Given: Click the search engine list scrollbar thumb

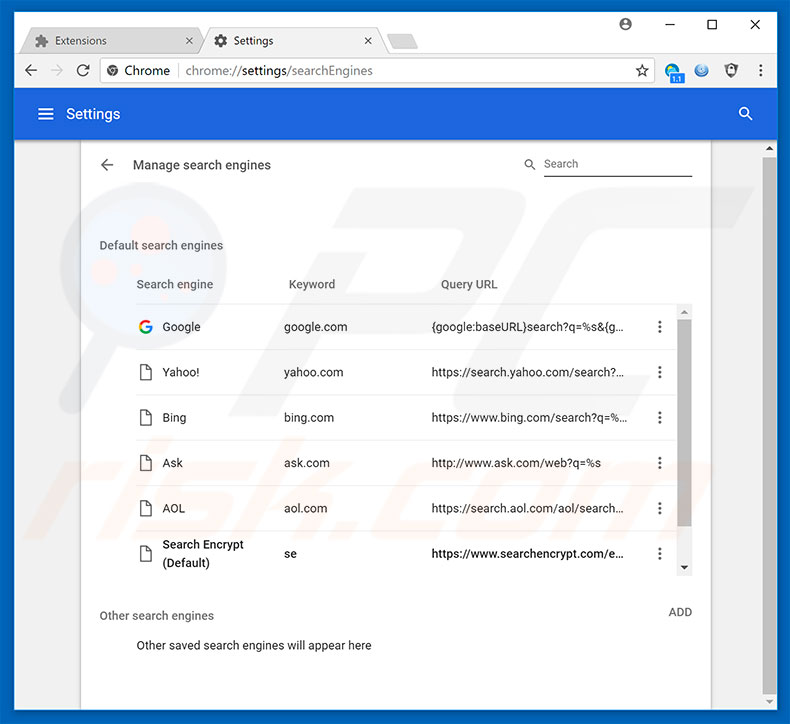Looking at the screenshot, I should (x=684, y=423).
